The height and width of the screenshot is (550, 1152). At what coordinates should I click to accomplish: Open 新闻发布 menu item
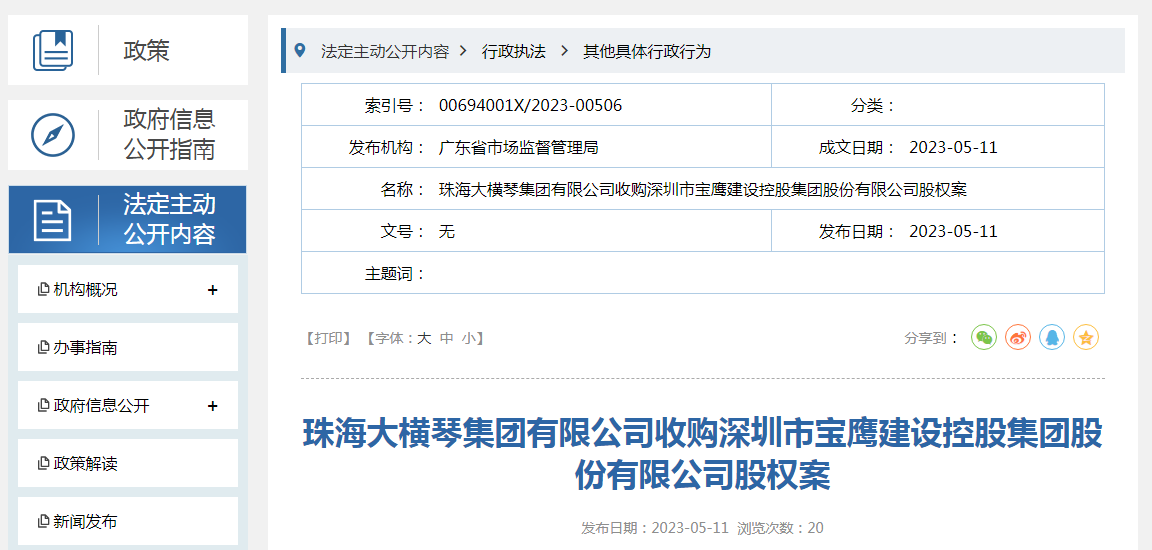(128, 521)
